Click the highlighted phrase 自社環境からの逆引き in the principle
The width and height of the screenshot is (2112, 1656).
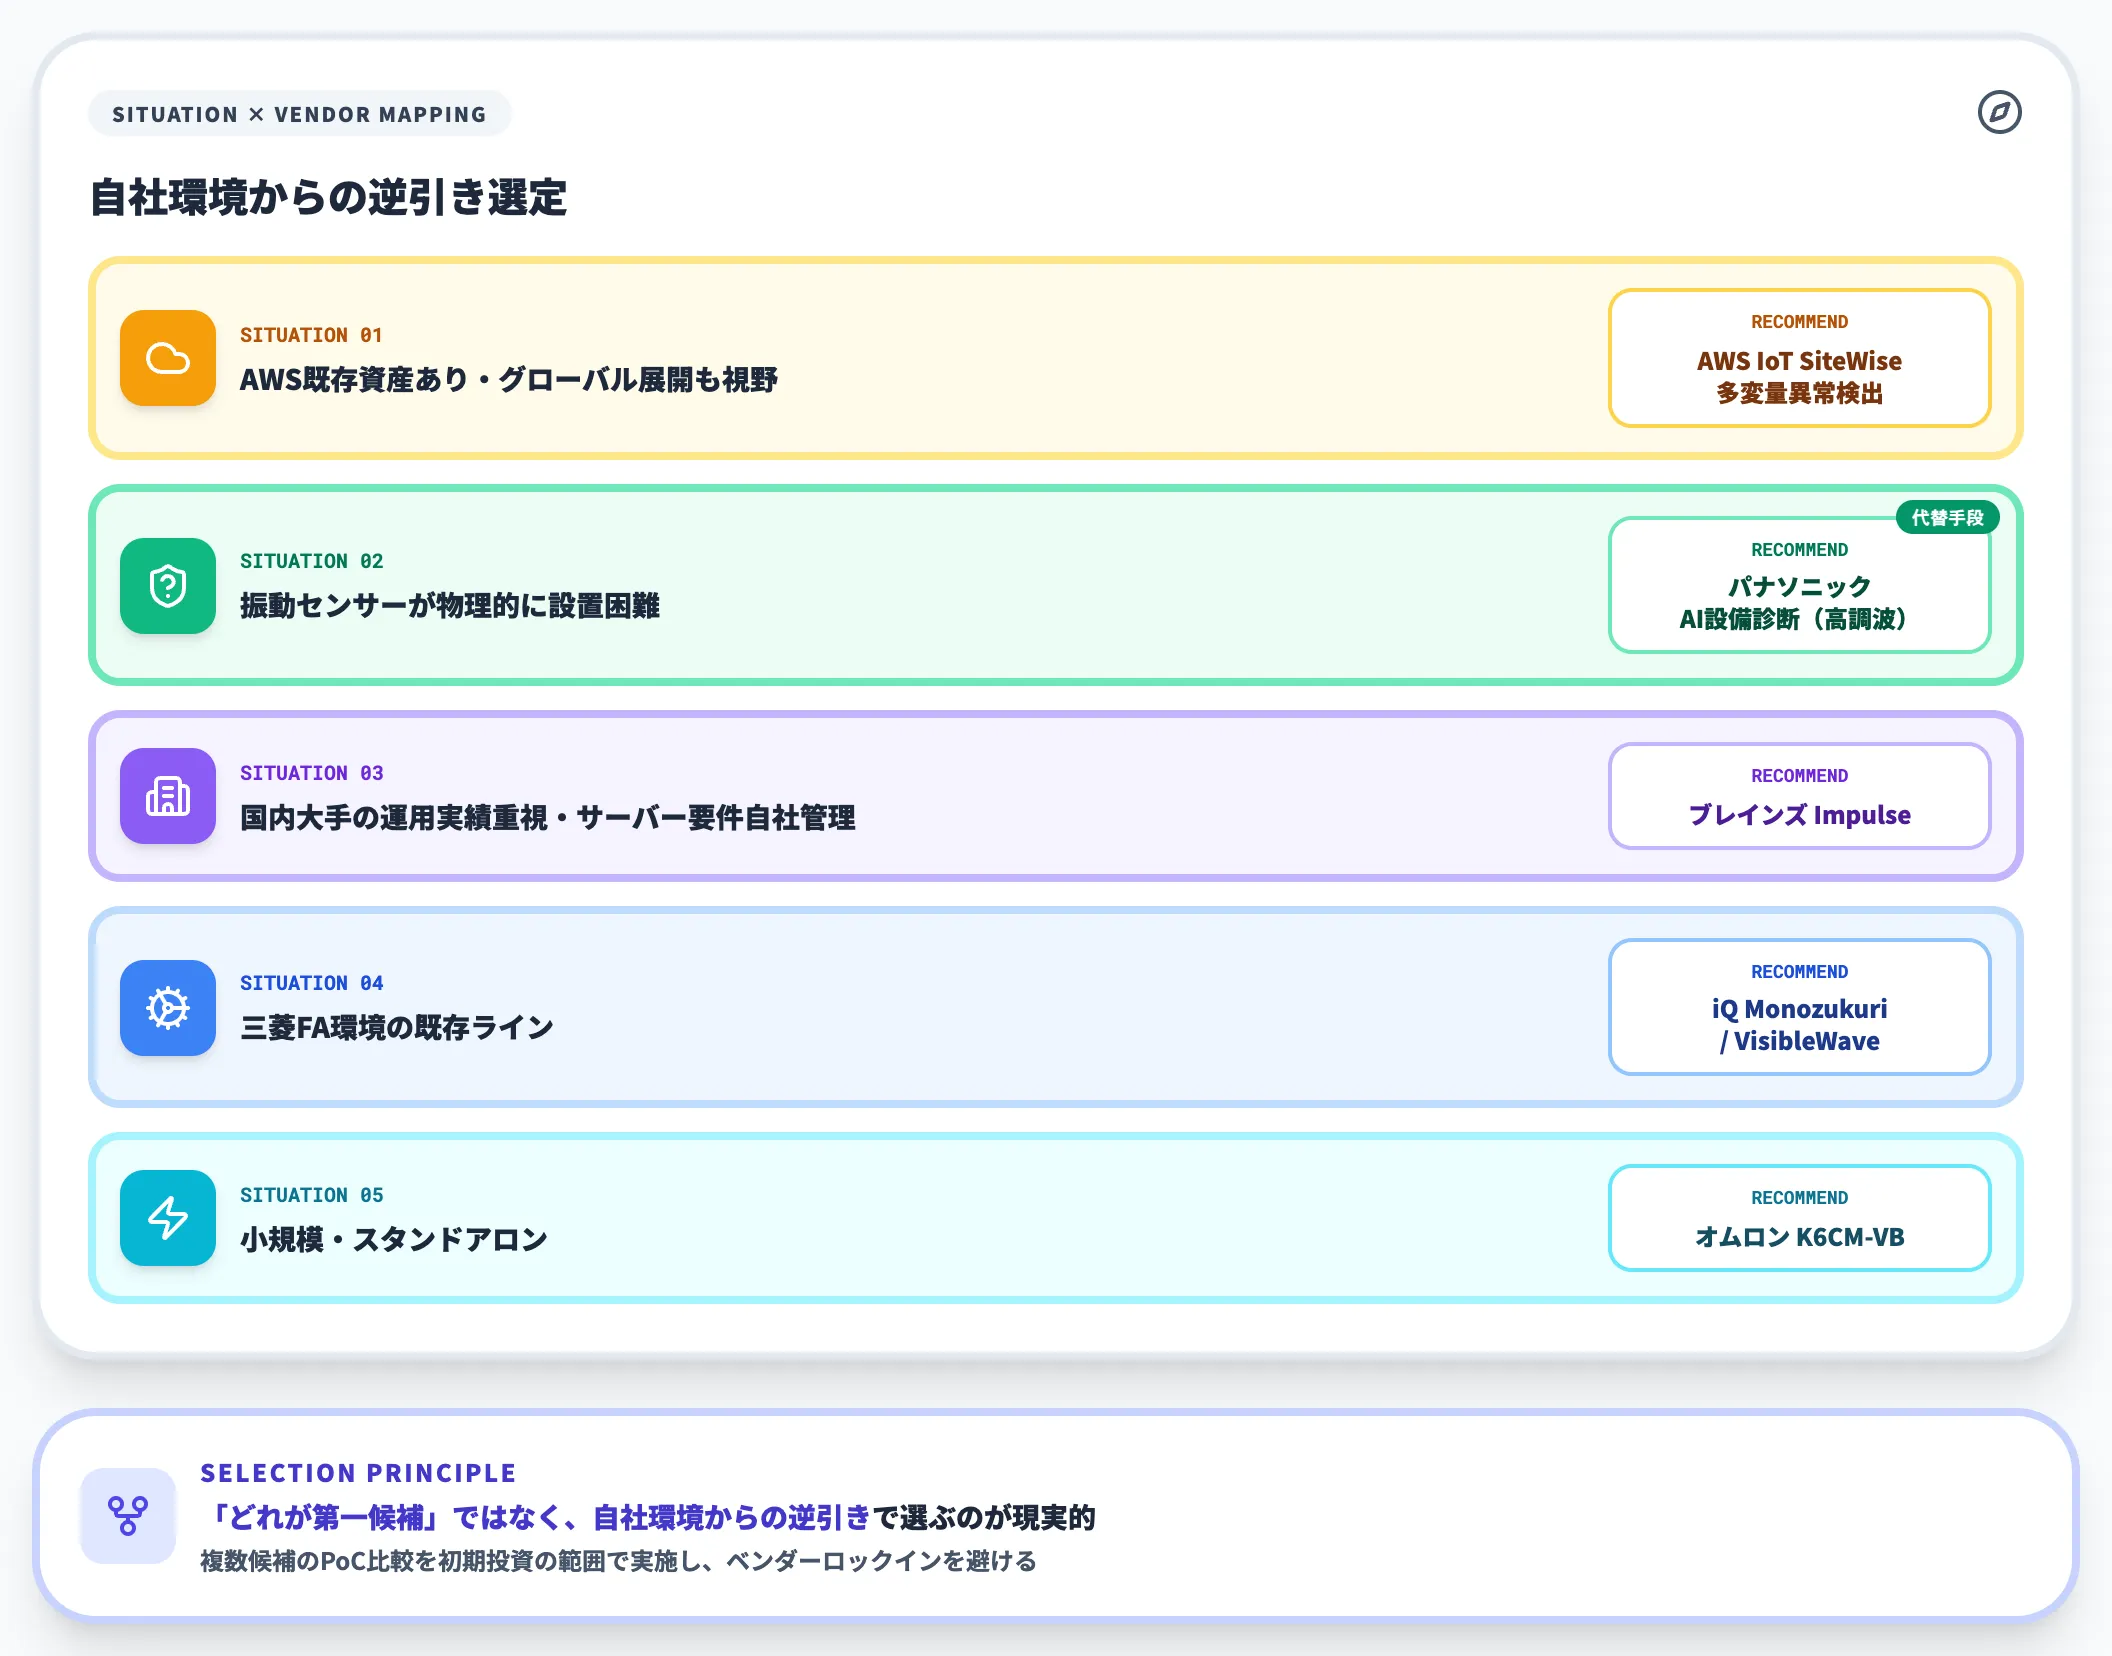coord(732,1518)
